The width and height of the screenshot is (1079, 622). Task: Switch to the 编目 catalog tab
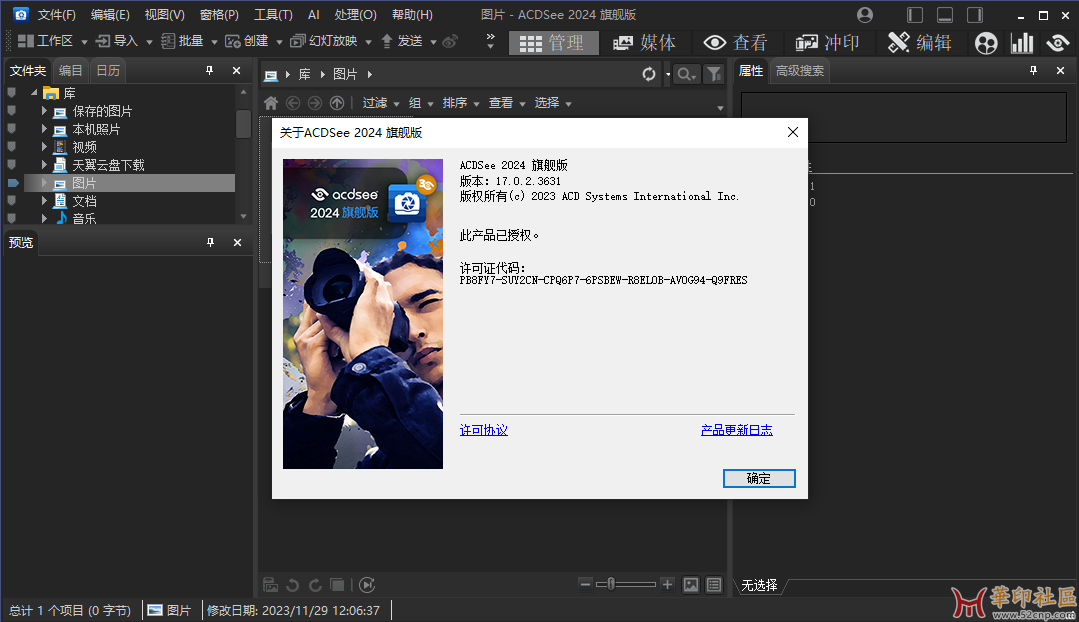tap(70, 70)
